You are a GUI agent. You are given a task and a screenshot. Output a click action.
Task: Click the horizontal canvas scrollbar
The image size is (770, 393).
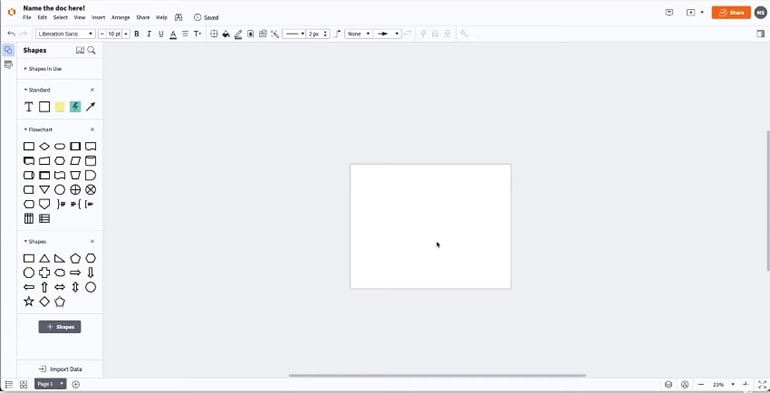click(x=437, y=375)
